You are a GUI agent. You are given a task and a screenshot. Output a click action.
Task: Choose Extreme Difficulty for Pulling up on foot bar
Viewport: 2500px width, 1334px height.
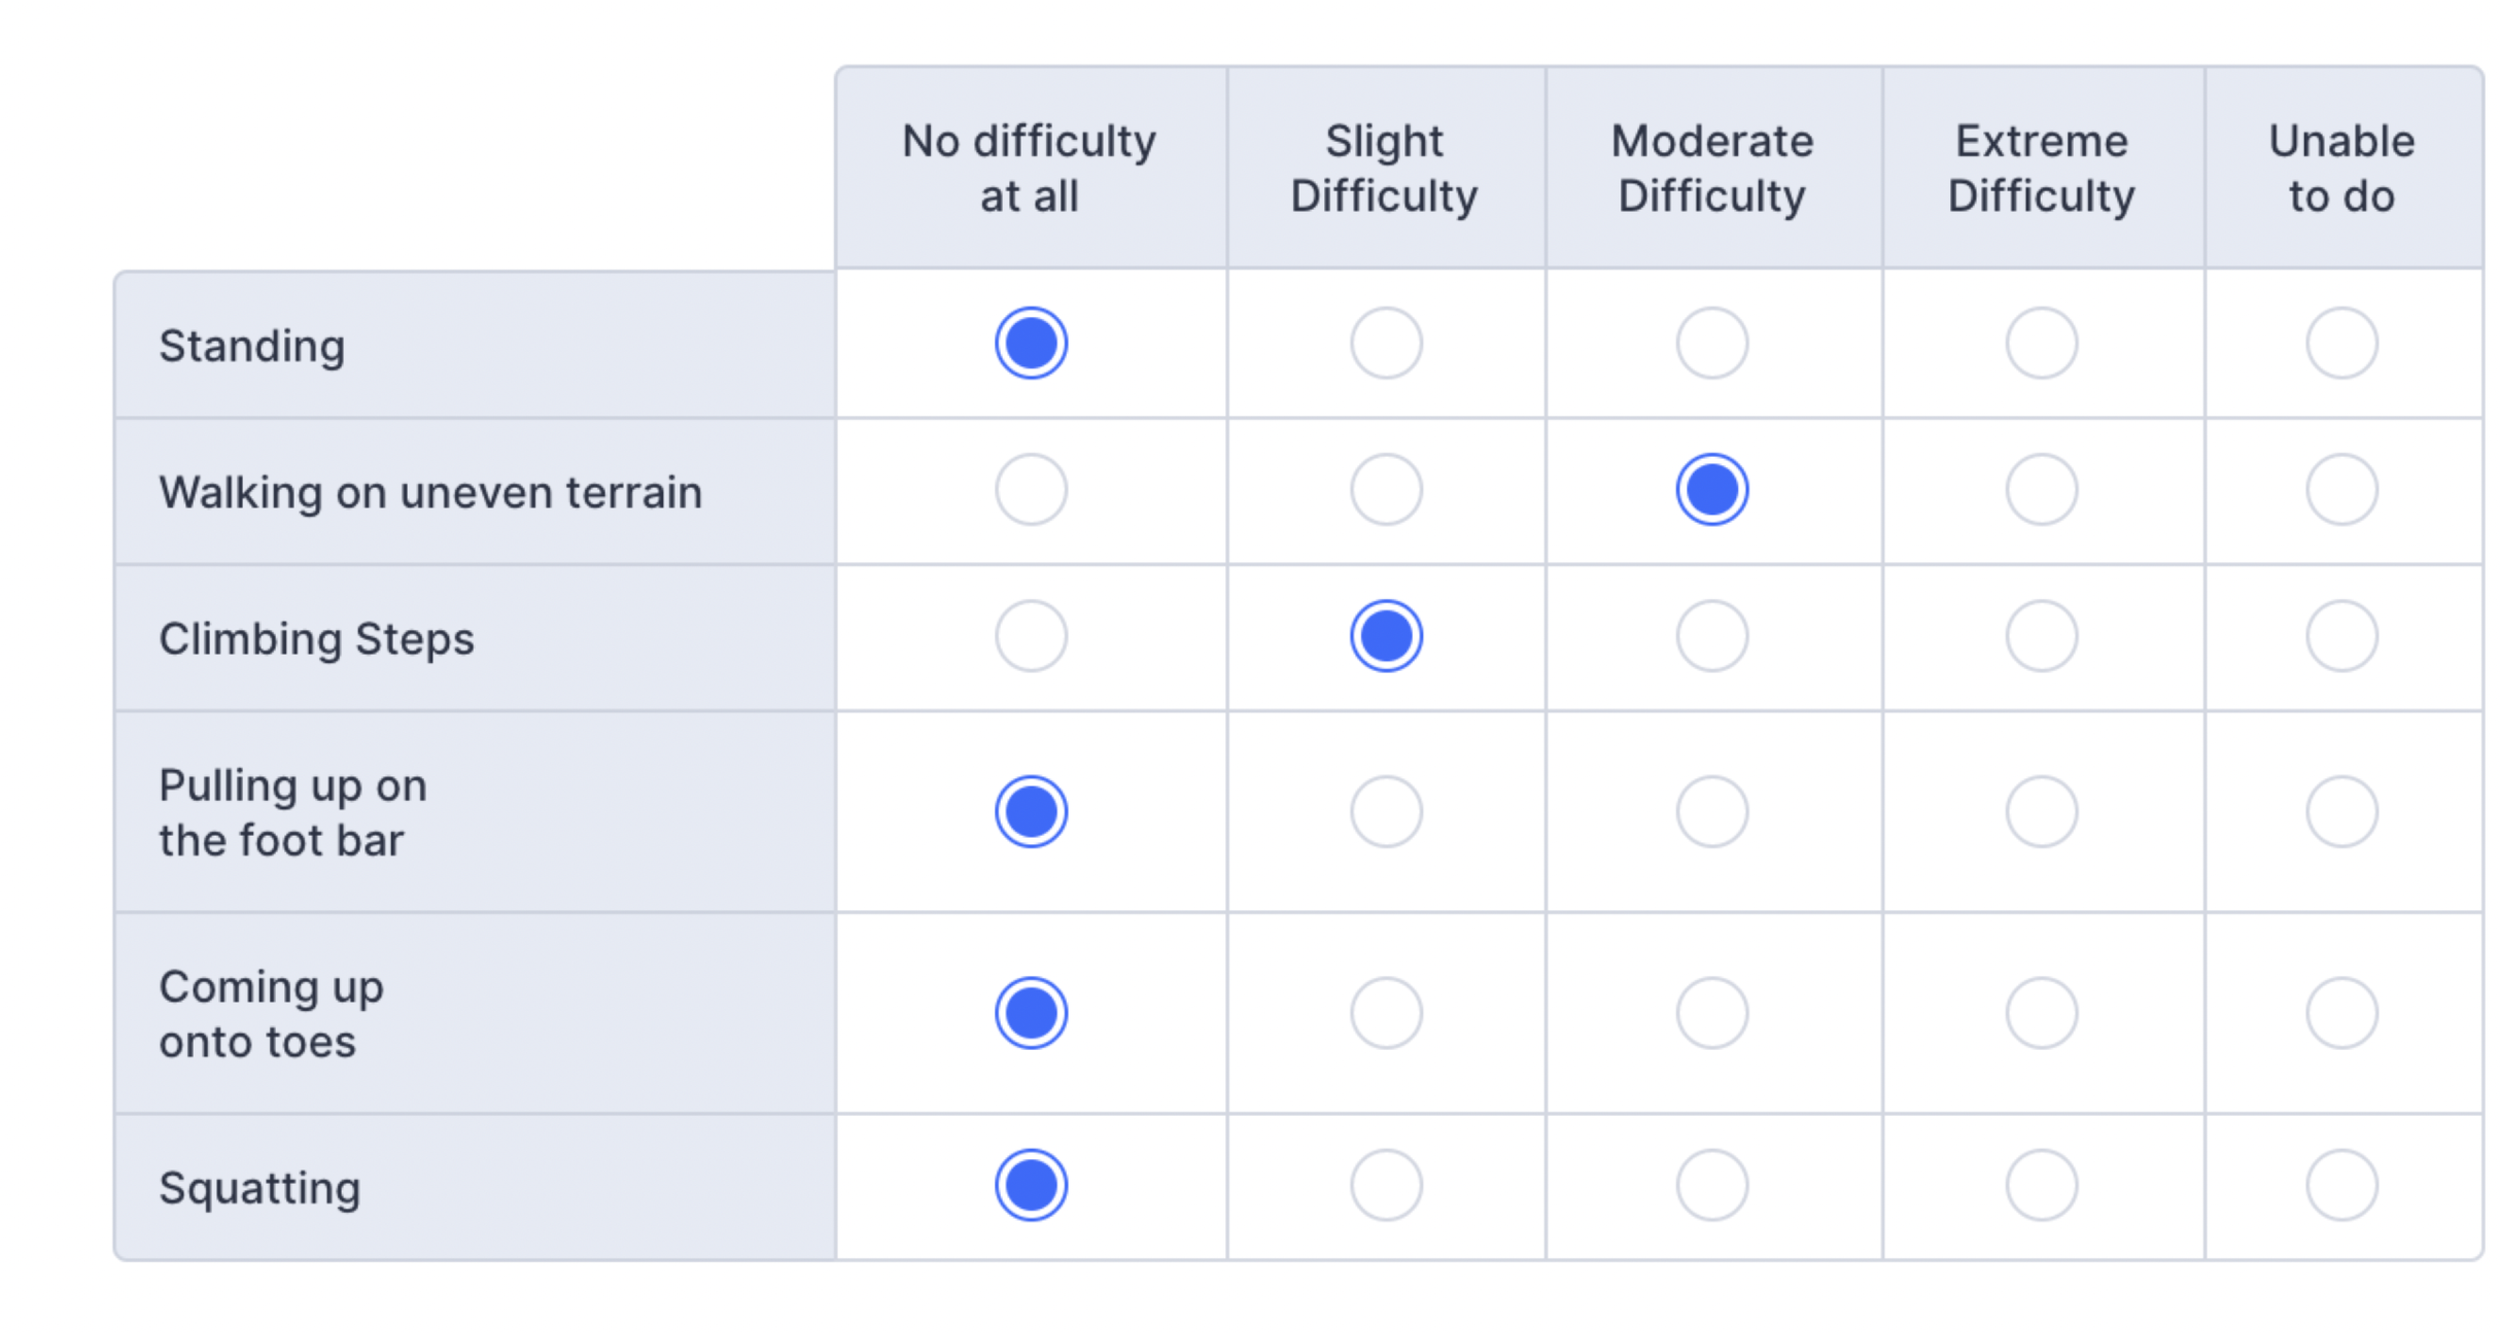2041,812
